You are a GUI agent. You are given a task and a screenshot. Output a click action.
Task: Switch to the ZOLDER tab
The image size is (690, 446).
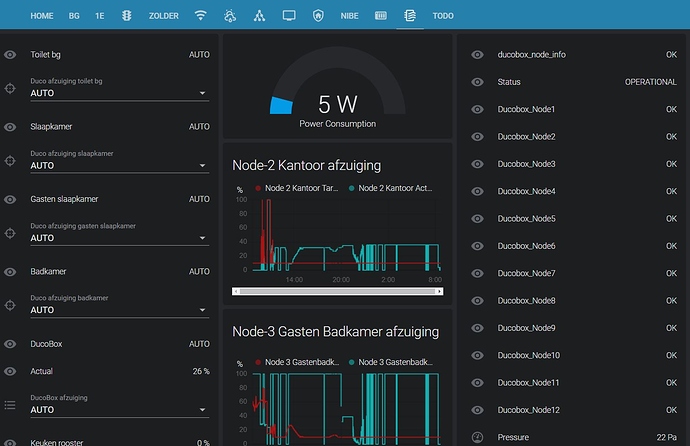pyautogui.click(x=163, y=17)
